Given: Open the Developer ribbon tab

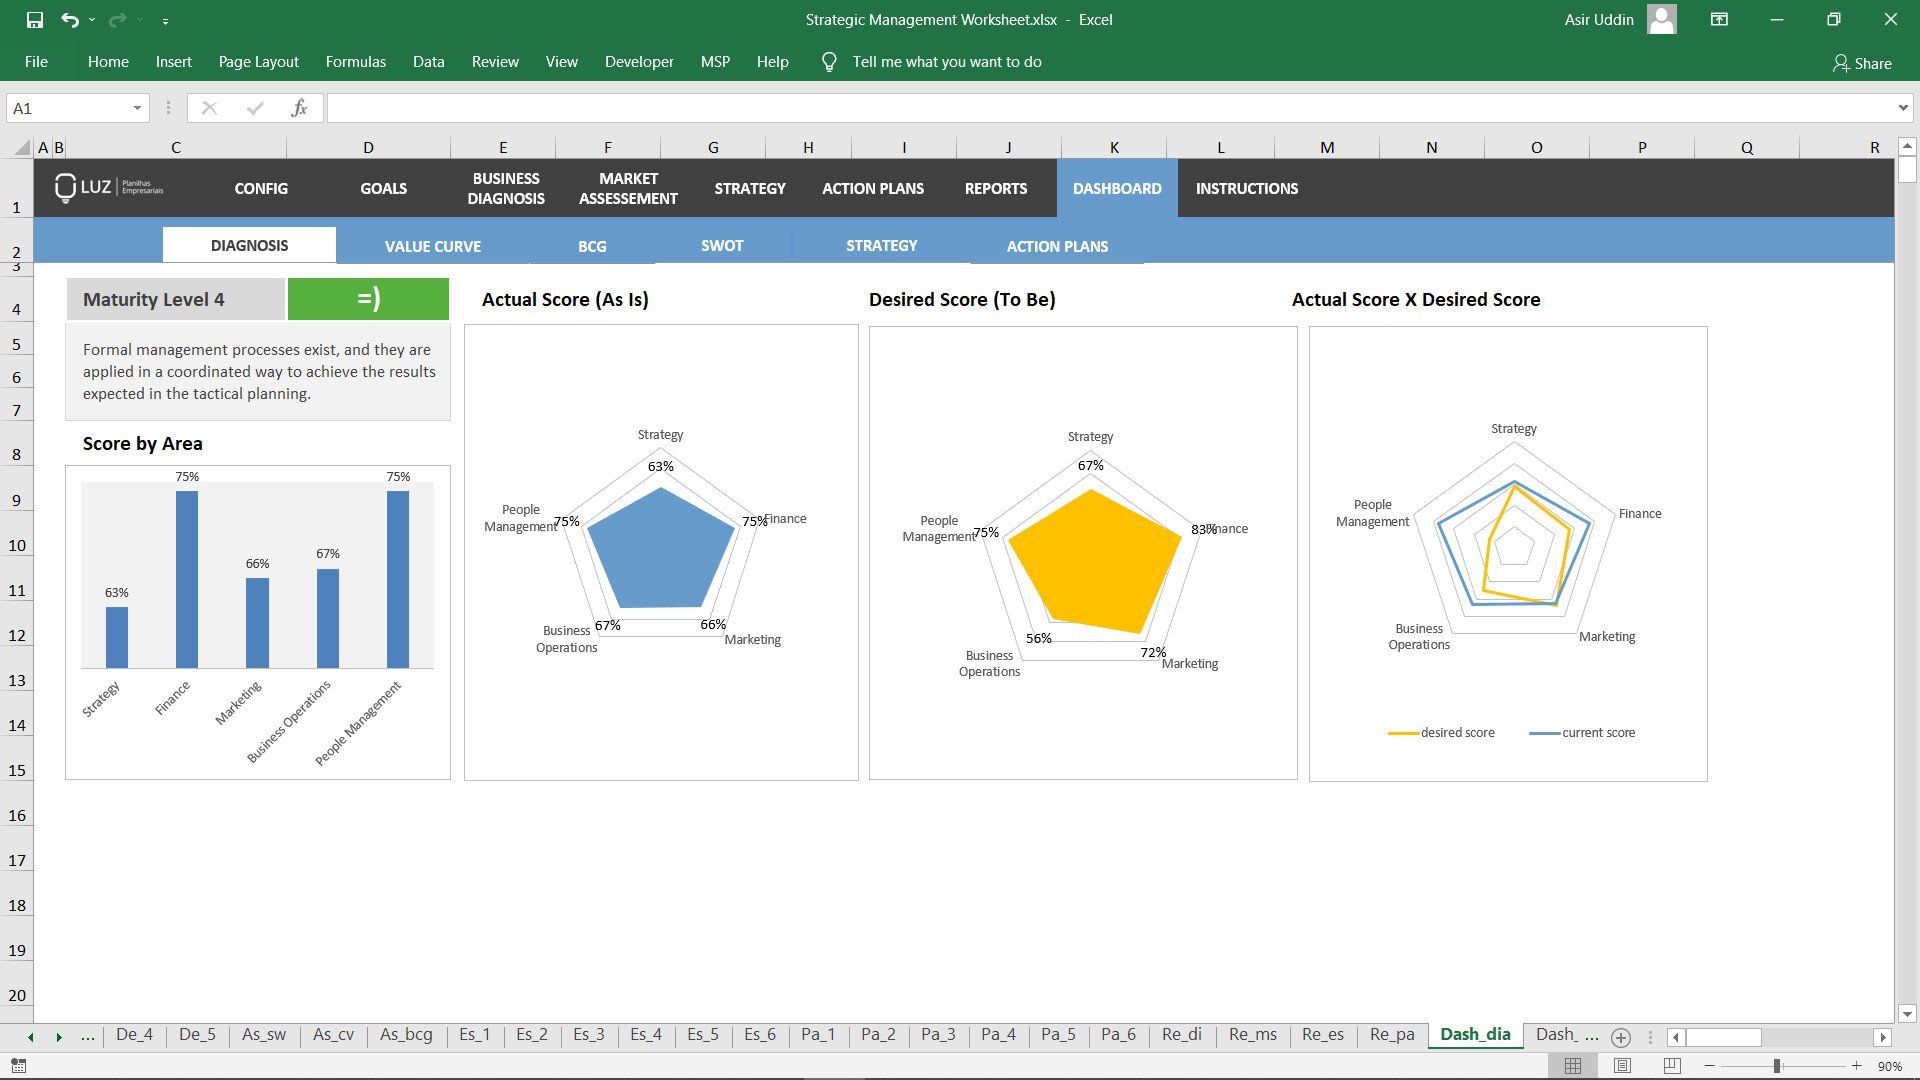Looking at the screenshot, I should pos(639,61).
